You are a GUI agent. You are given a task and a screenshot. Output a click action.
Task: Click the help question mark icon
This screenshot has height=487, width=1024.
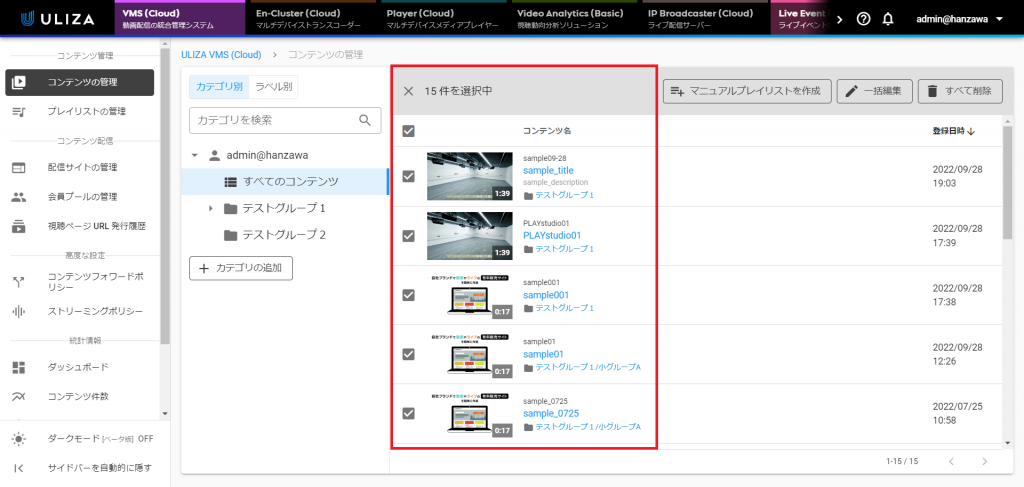[x=864, y=19]
